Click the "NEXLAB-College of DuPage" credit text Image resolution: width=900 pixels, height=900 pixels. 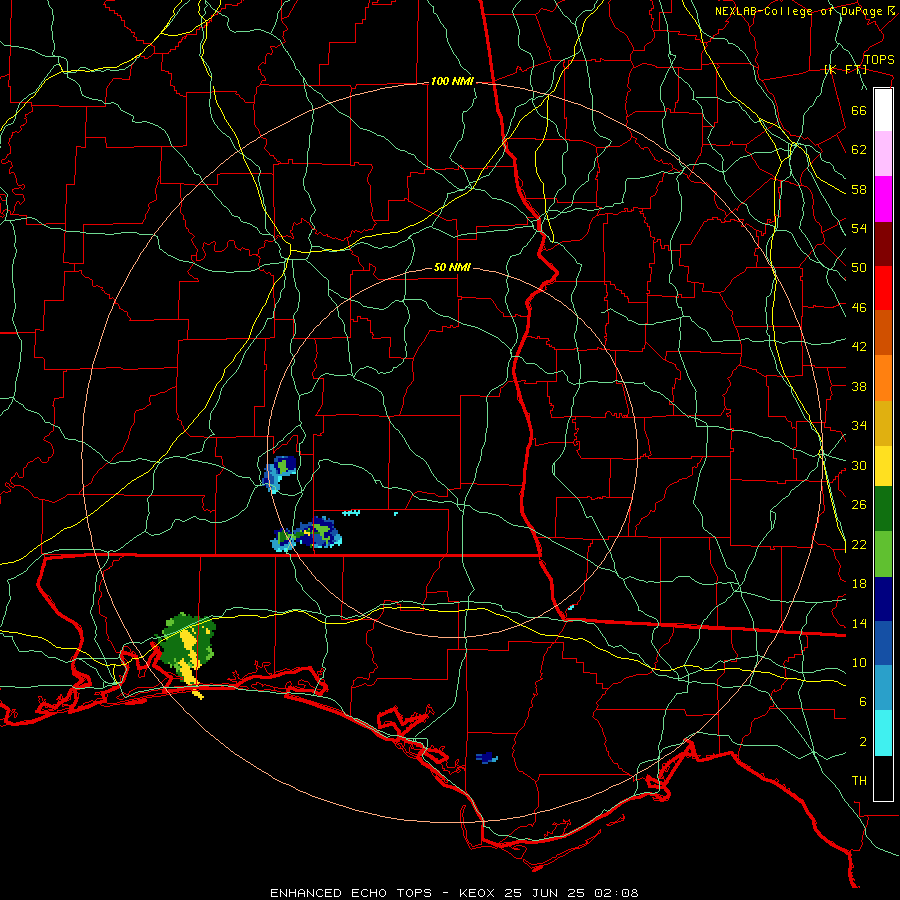799,11
